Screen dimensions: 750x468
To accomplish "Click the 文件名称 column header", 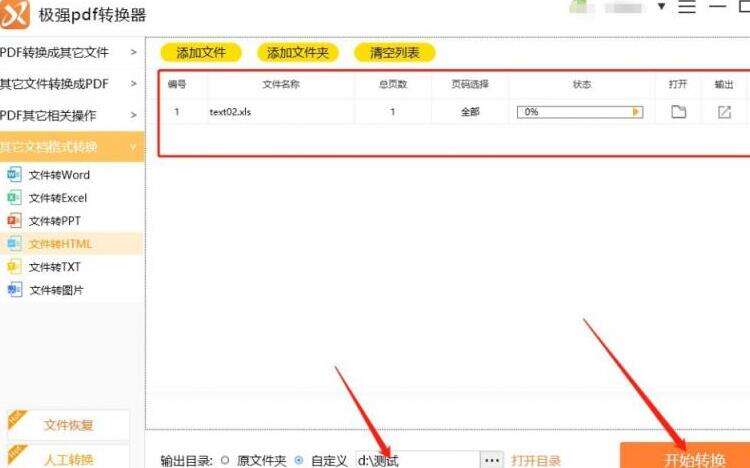I will pyautogui.click(x=281, y=84).
